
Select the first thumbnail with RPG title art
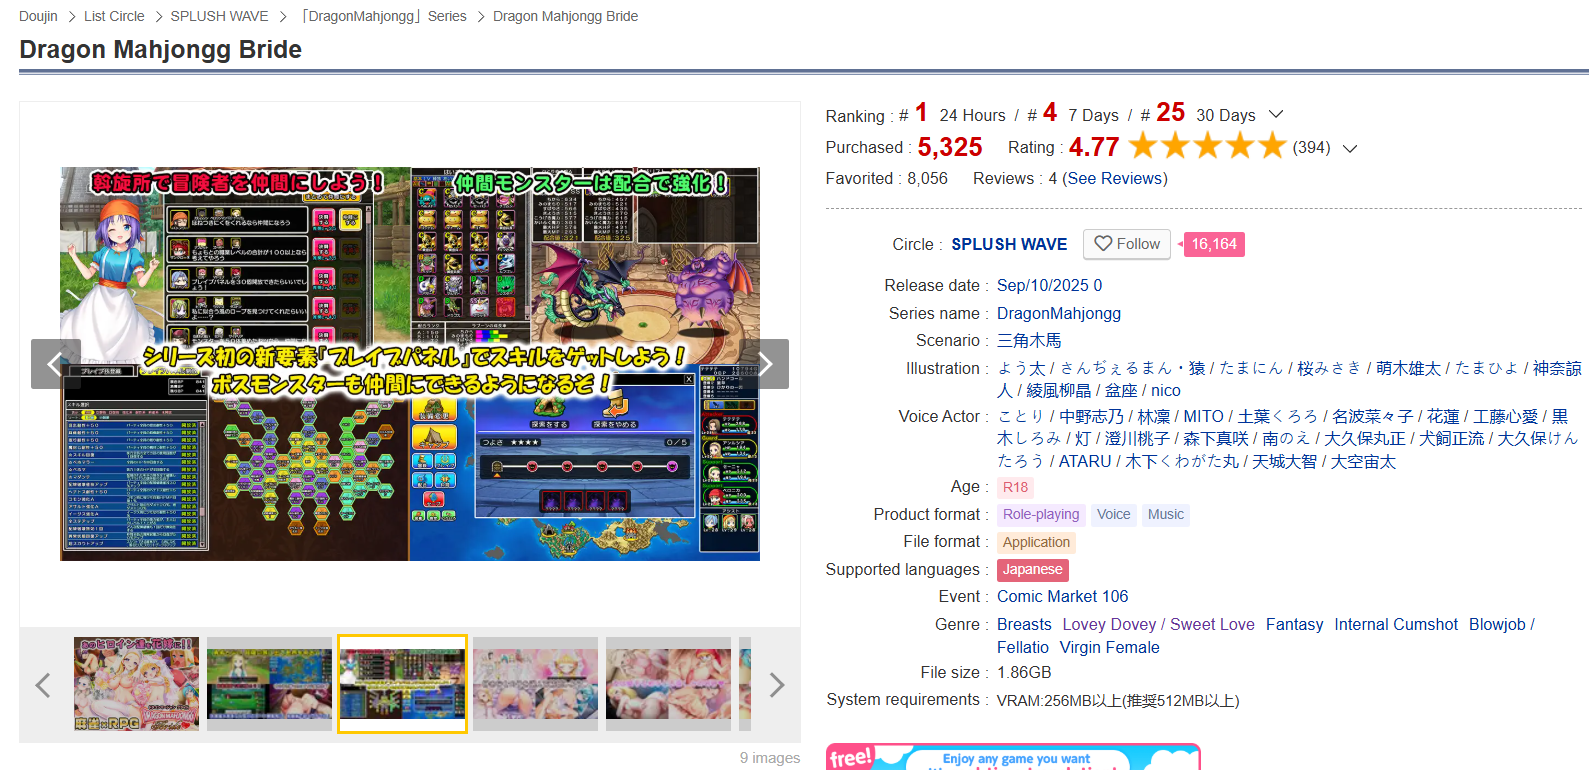[x=136, y=684]
